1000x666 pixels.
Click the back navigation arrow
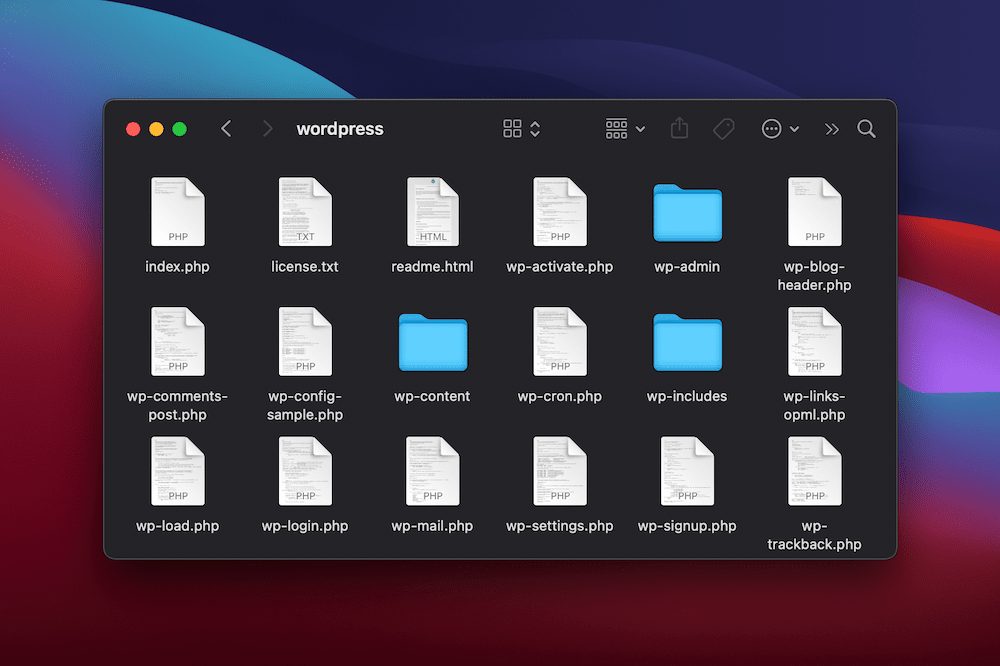pyautogui.click(x=226, y=129)
